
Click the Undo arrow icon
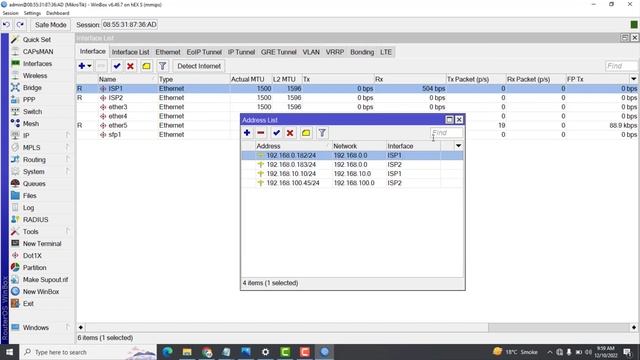(6, 25)
